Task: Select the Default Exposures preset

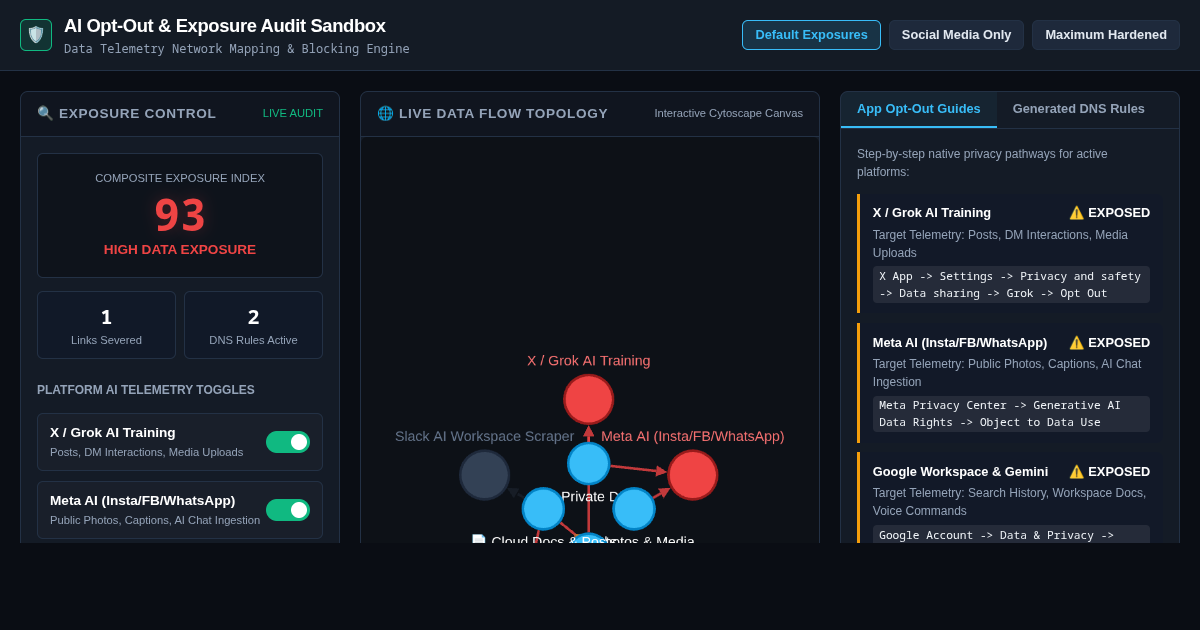Action: click(811, 35)
